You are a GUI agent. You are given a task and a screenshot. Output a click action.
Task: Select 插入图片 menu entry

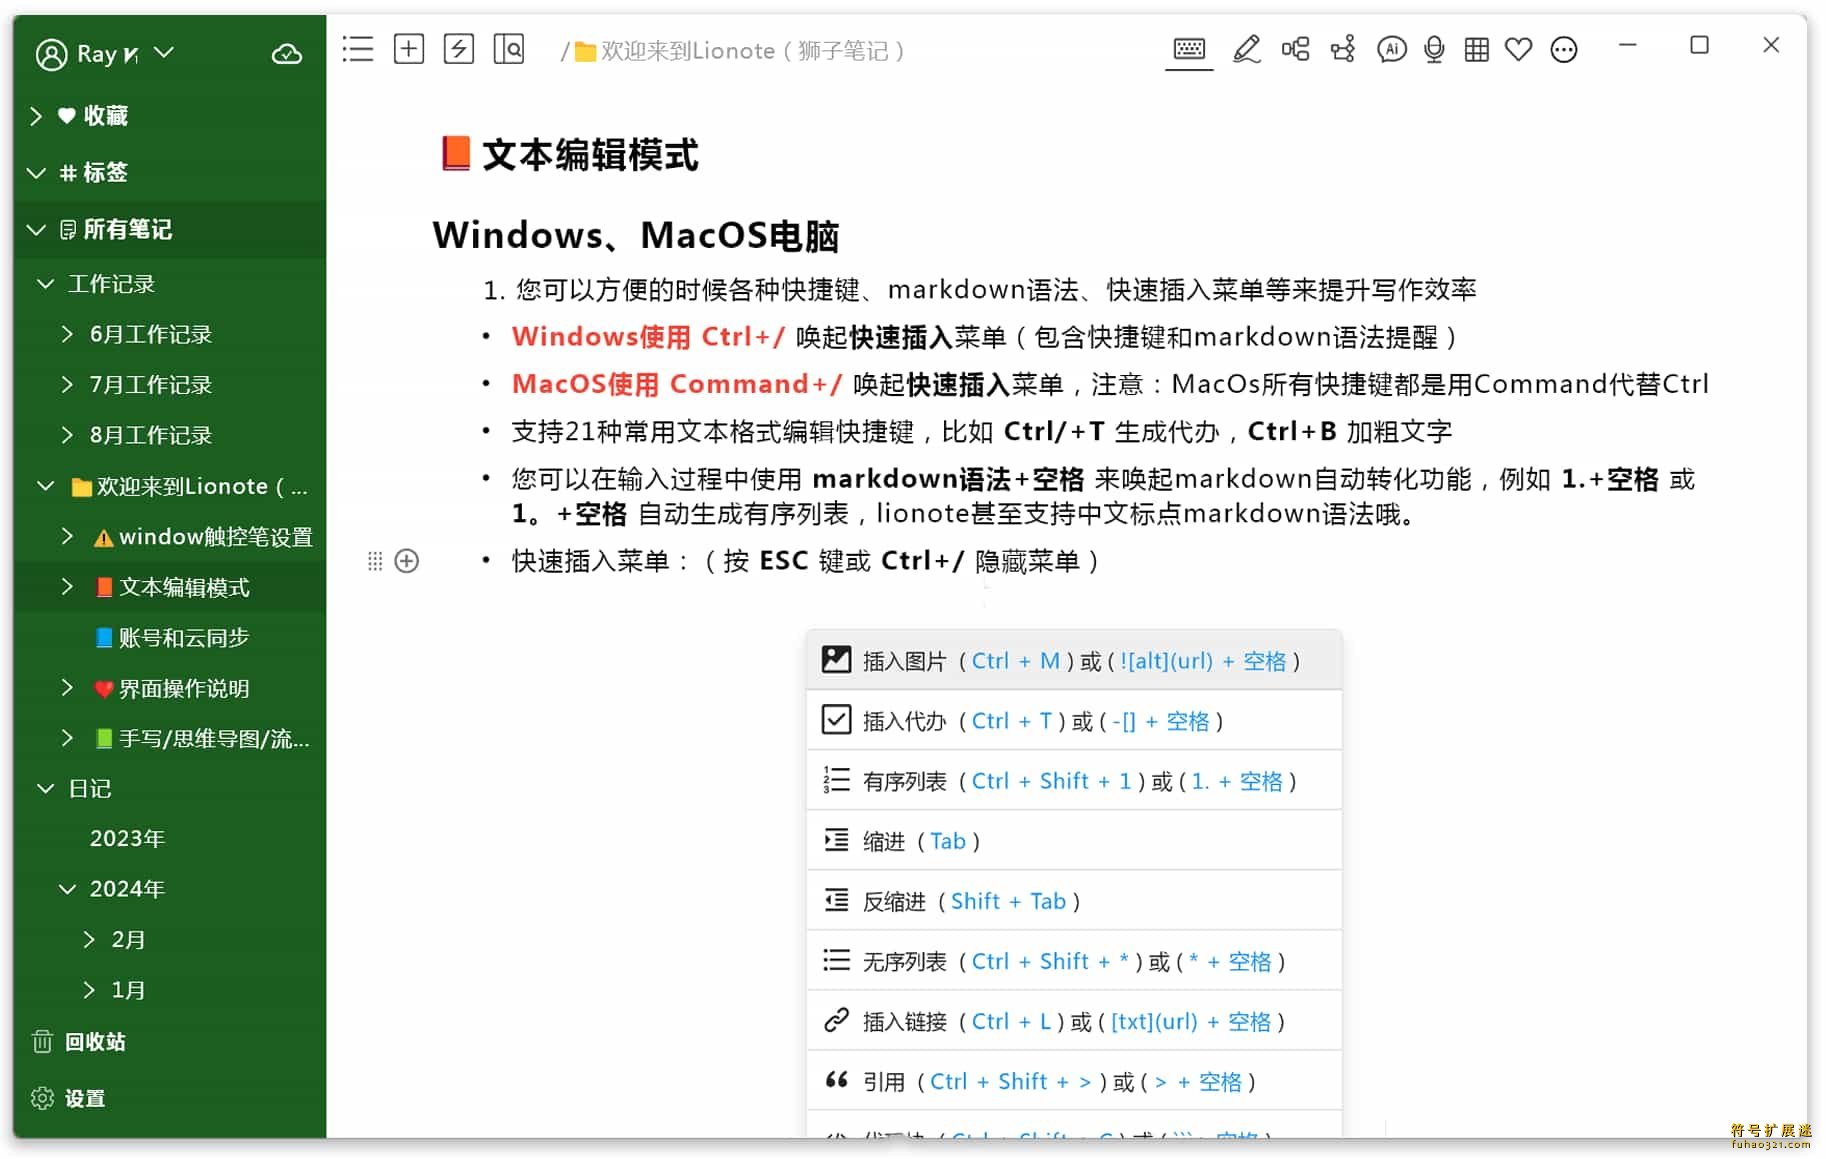1074,660
